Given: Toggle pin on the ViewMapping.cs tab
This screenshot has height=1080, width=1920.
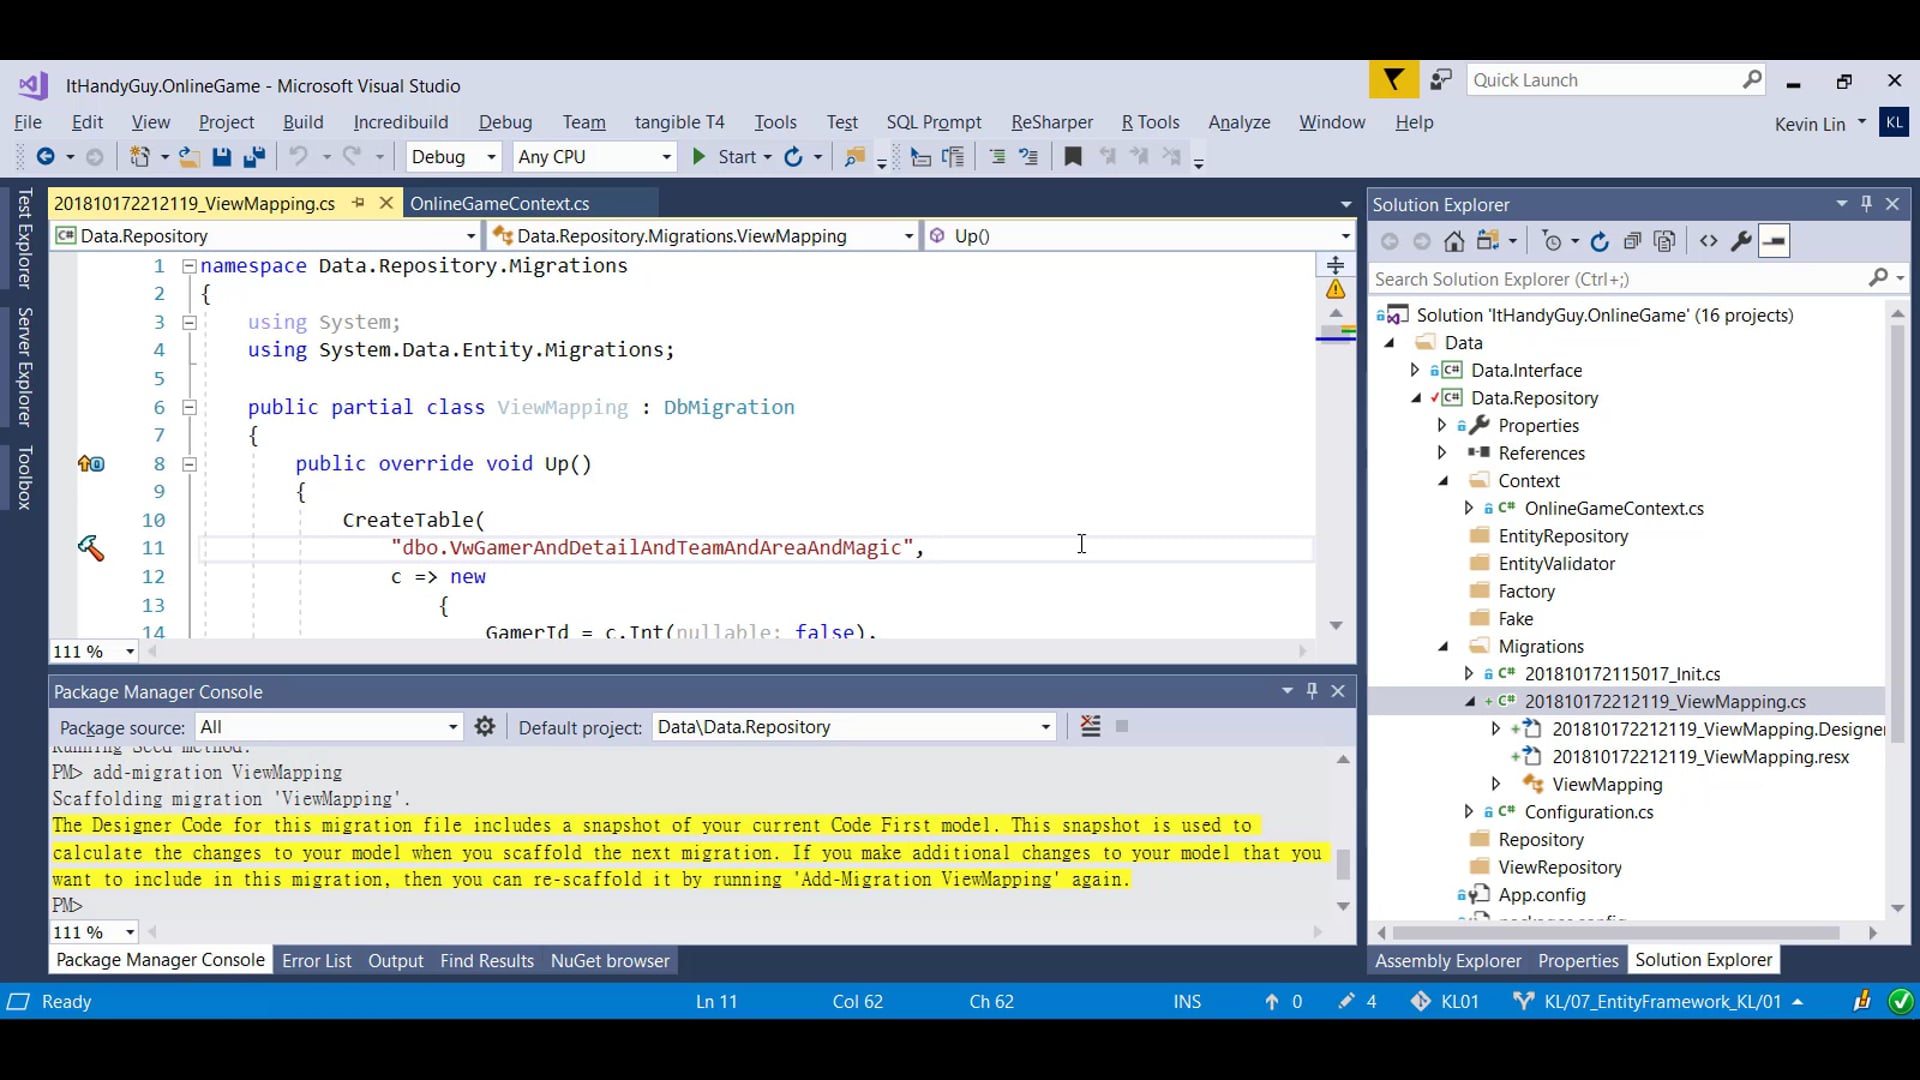Looking at the screenshot, I should pos(358,203).
